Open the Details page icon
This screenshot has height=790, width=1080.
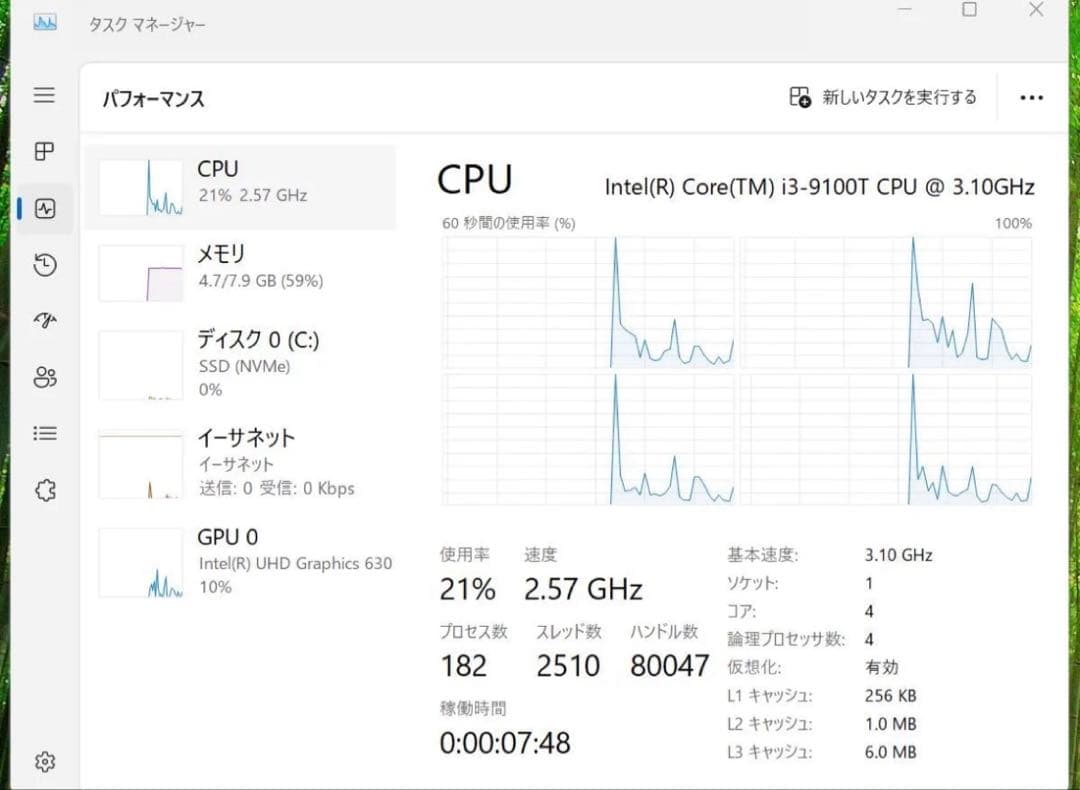pos(43,433)
